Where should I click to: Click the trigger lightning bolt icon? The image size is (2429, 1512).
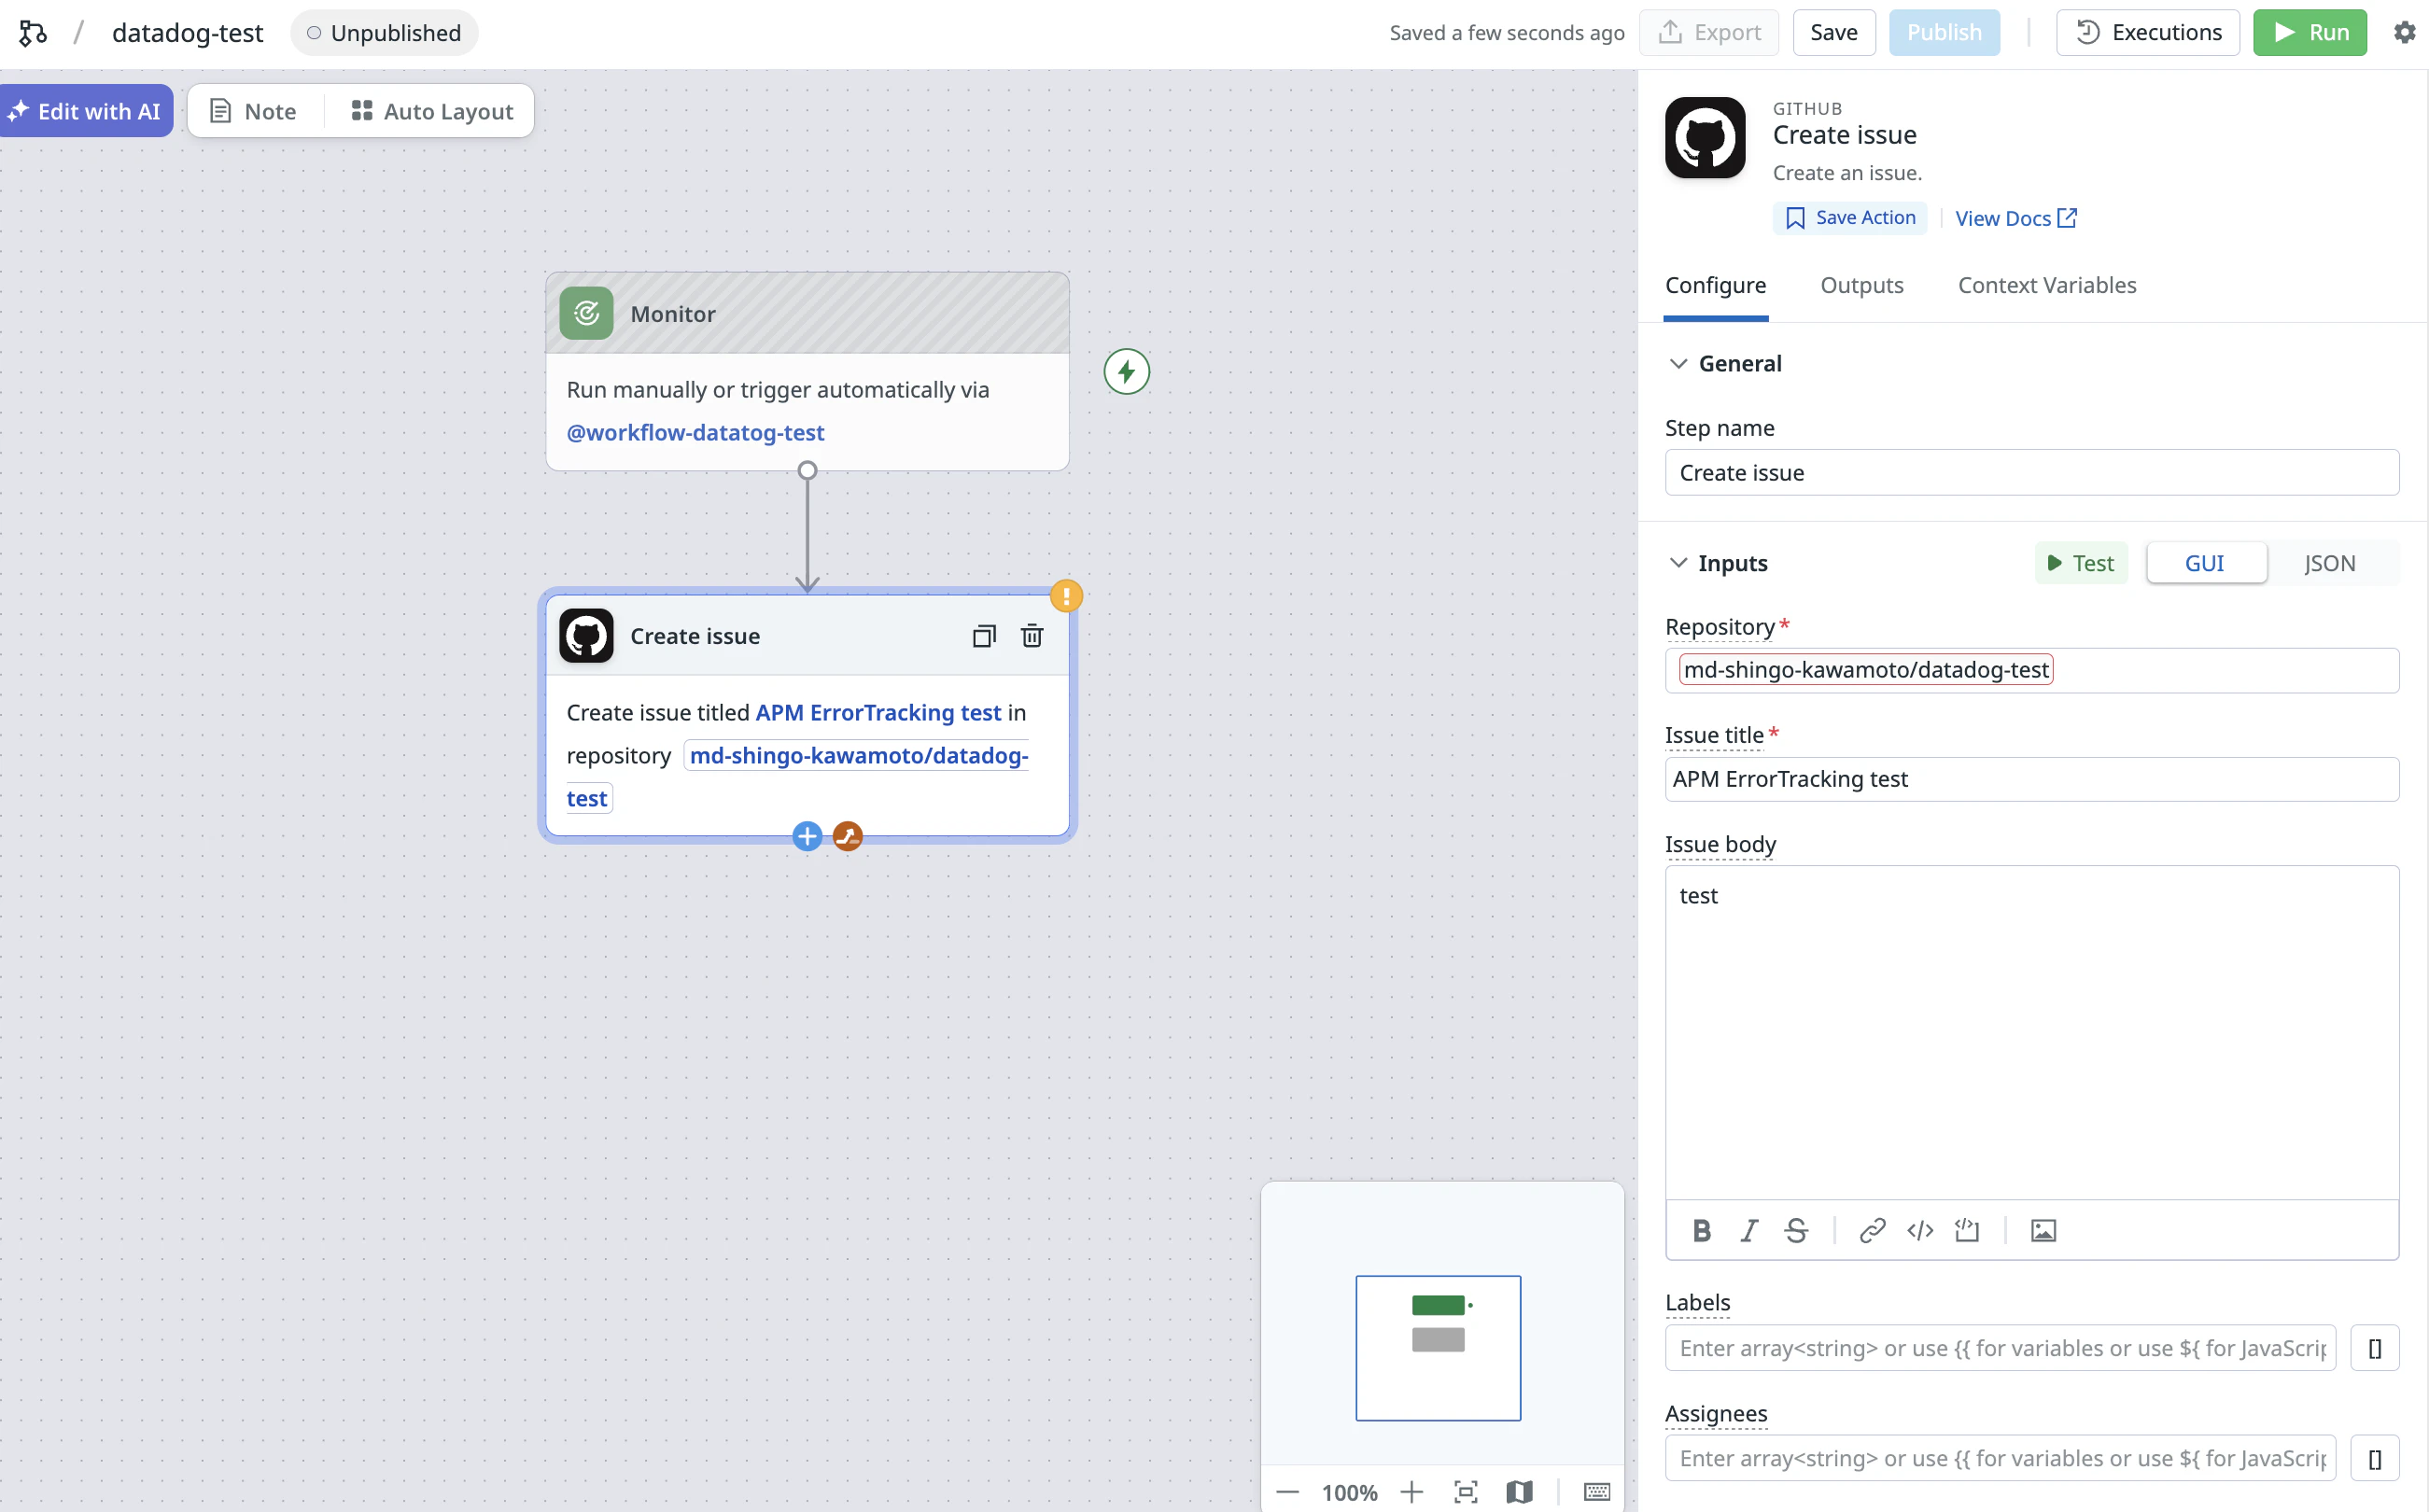(x=1126, y=372)
